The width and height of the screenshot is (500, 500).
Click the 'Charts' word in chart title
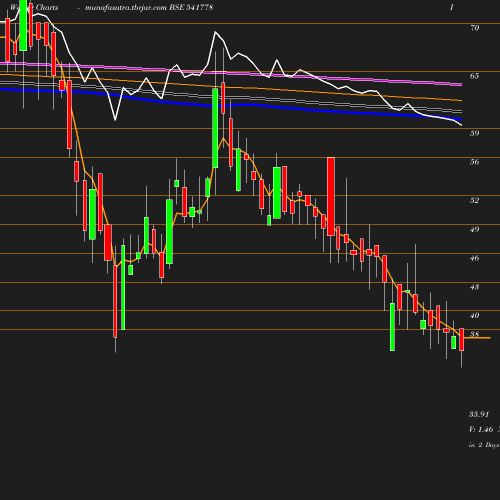click(x=47, y=7)
